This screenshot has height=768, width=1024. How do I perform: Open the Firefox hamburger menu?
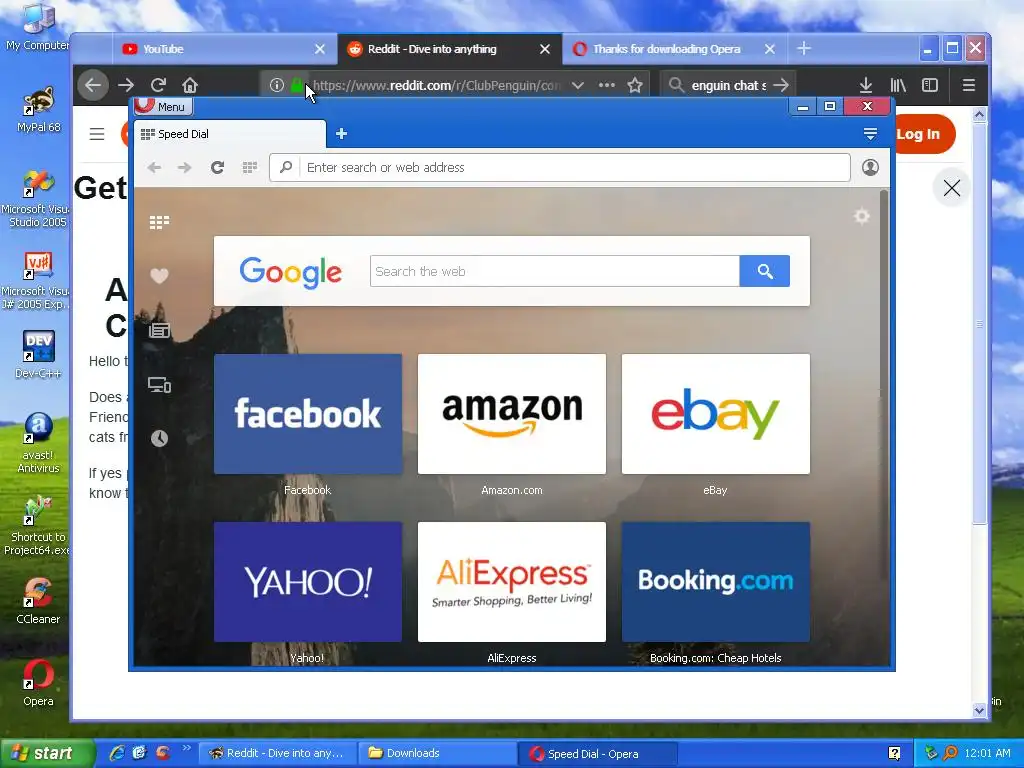pos(968,85)
